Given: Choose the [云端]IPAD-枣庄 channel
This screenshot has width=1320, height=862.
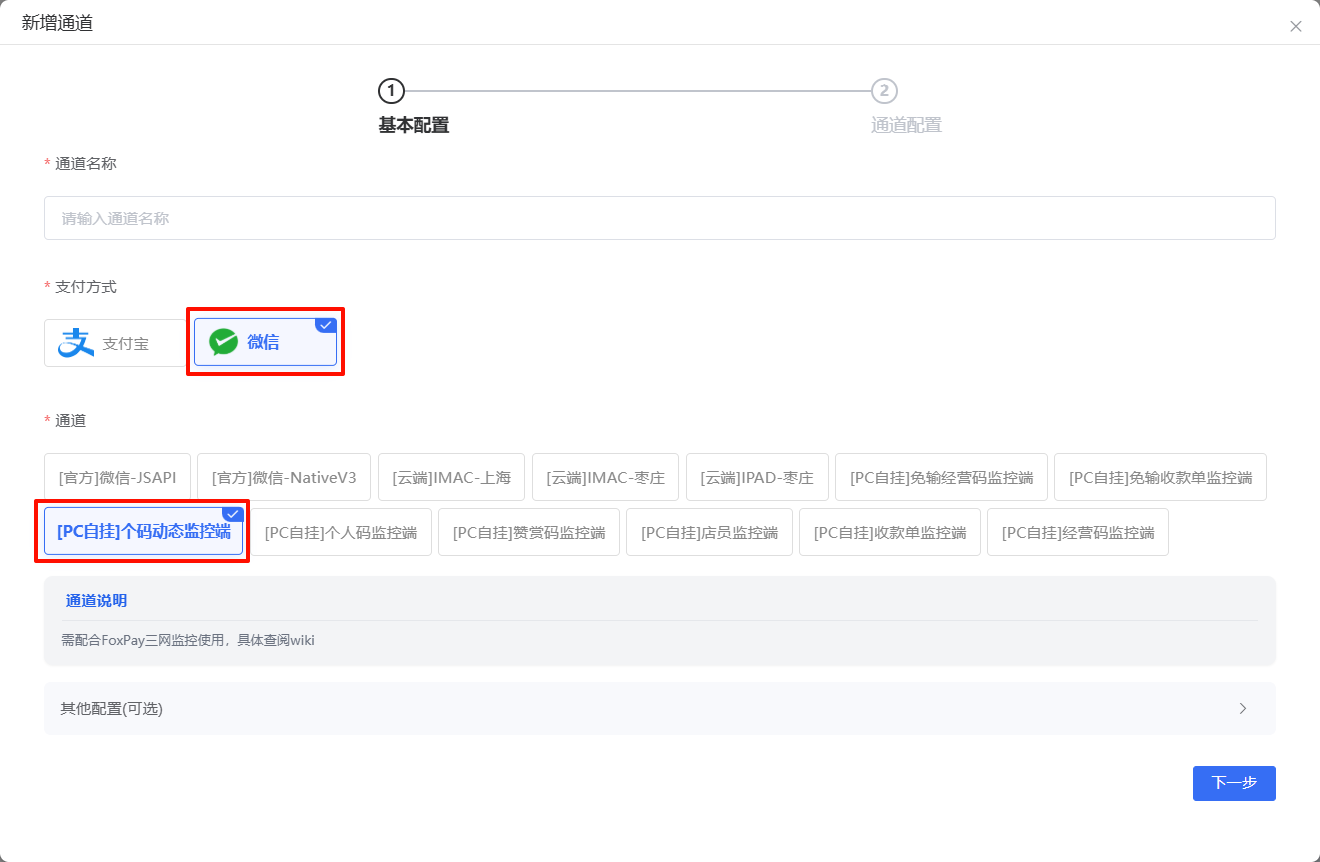Looking at the screenshot, I should click(757, 477).
